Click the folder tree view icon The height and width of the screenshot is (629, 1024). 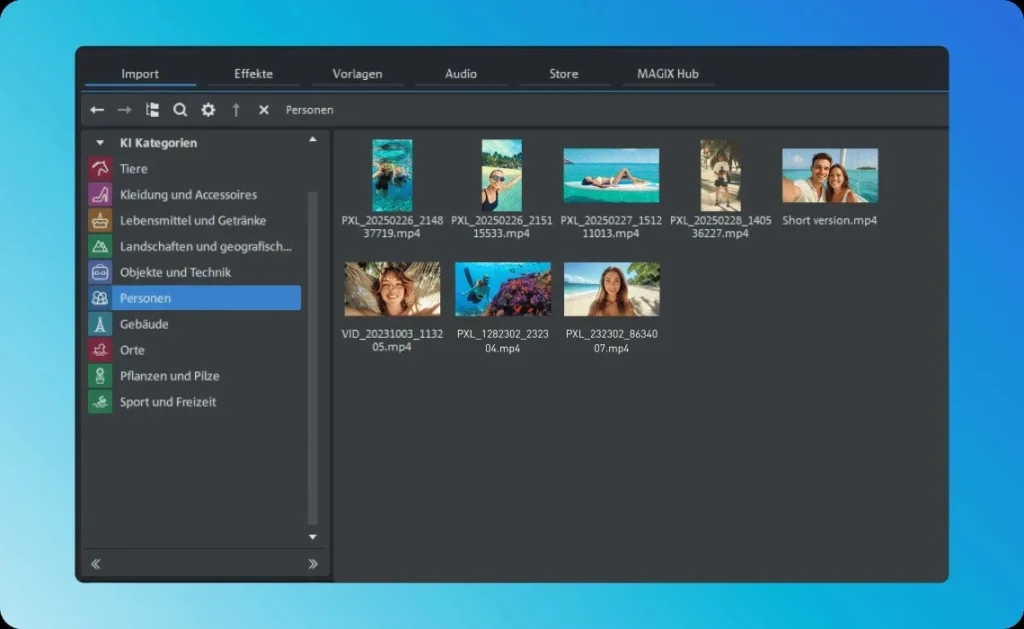[x=153, y=110]
